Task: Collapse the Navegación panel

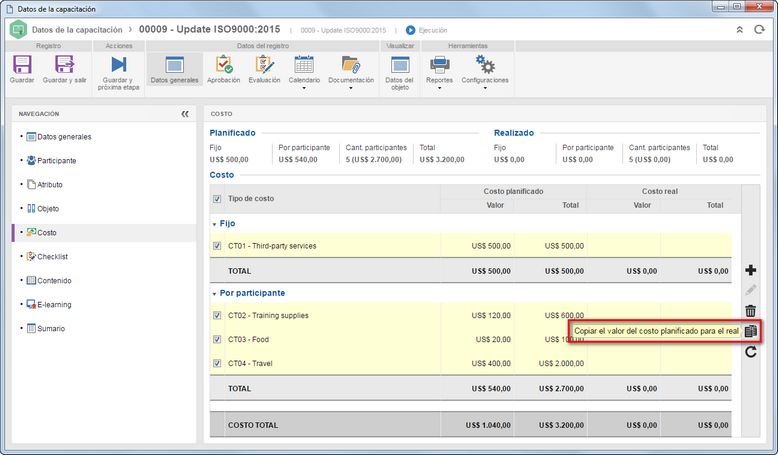Action: pos(185,114)
